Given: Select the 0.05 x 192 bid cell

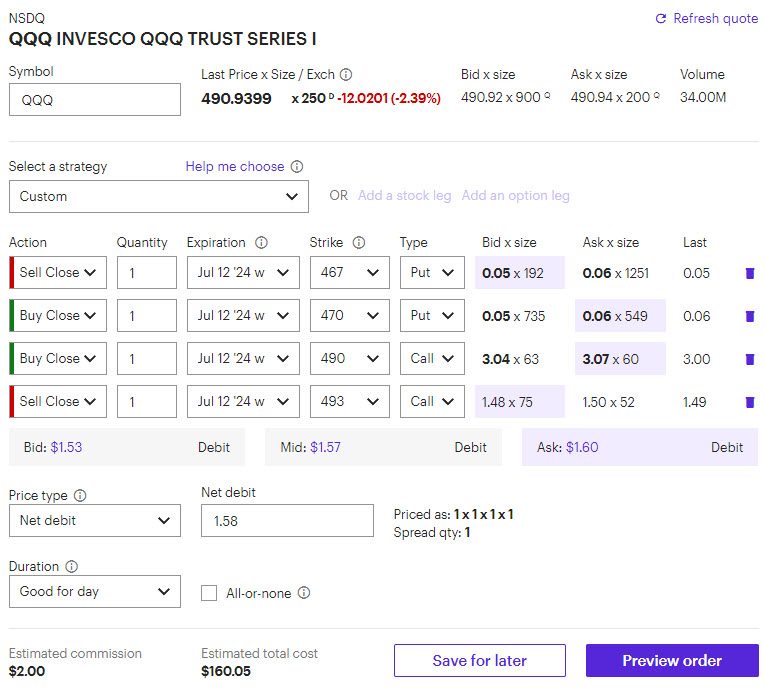Looking at the screenshot, I should (x=520, y=273).
